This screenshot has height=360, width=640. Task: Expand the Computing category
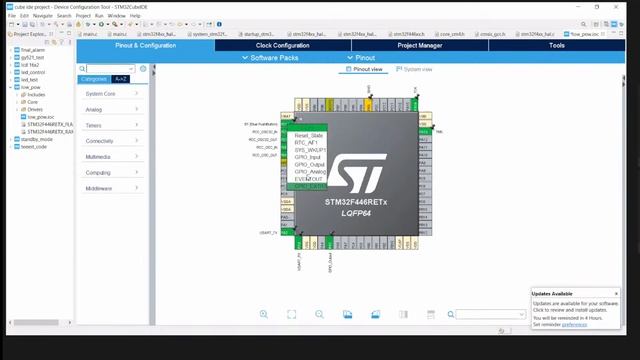[112, 173]
